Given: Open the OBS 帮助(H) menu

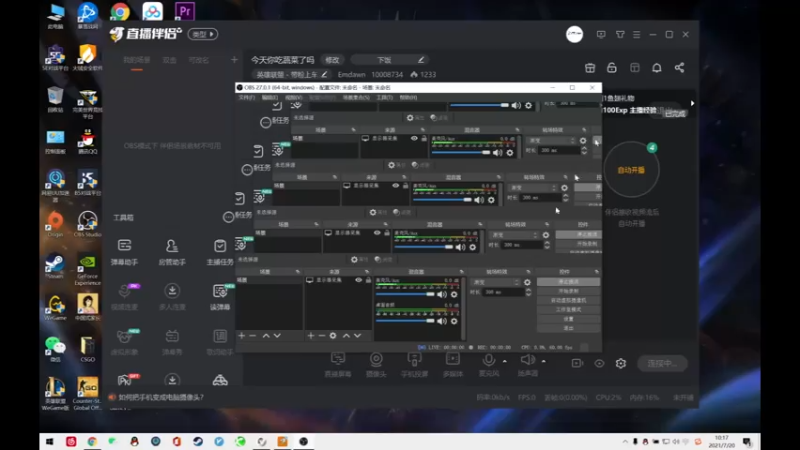Looking at the screenshot, I should (408, 97).
